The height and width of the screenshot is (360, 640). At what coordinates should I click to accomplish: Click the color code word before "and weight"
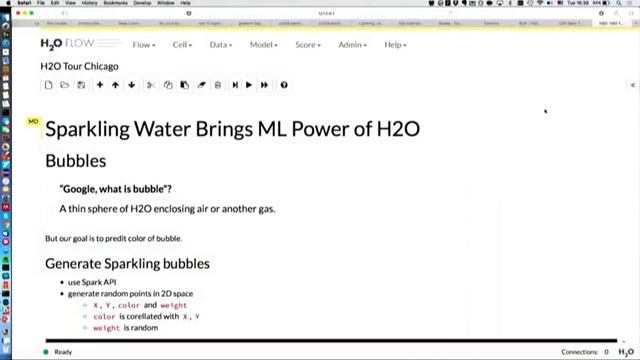coord(129,305)
